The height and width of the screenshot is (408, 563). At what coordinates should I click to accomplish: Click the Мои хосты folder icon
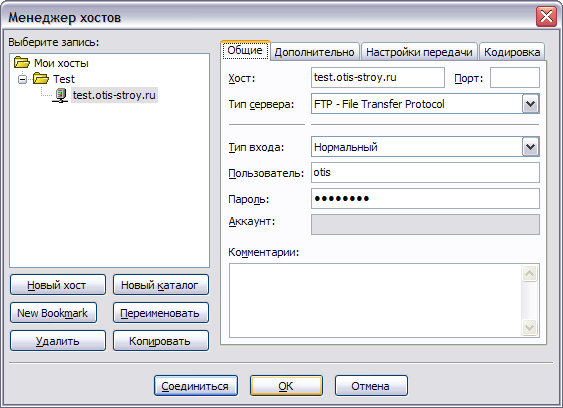point(22,62)
